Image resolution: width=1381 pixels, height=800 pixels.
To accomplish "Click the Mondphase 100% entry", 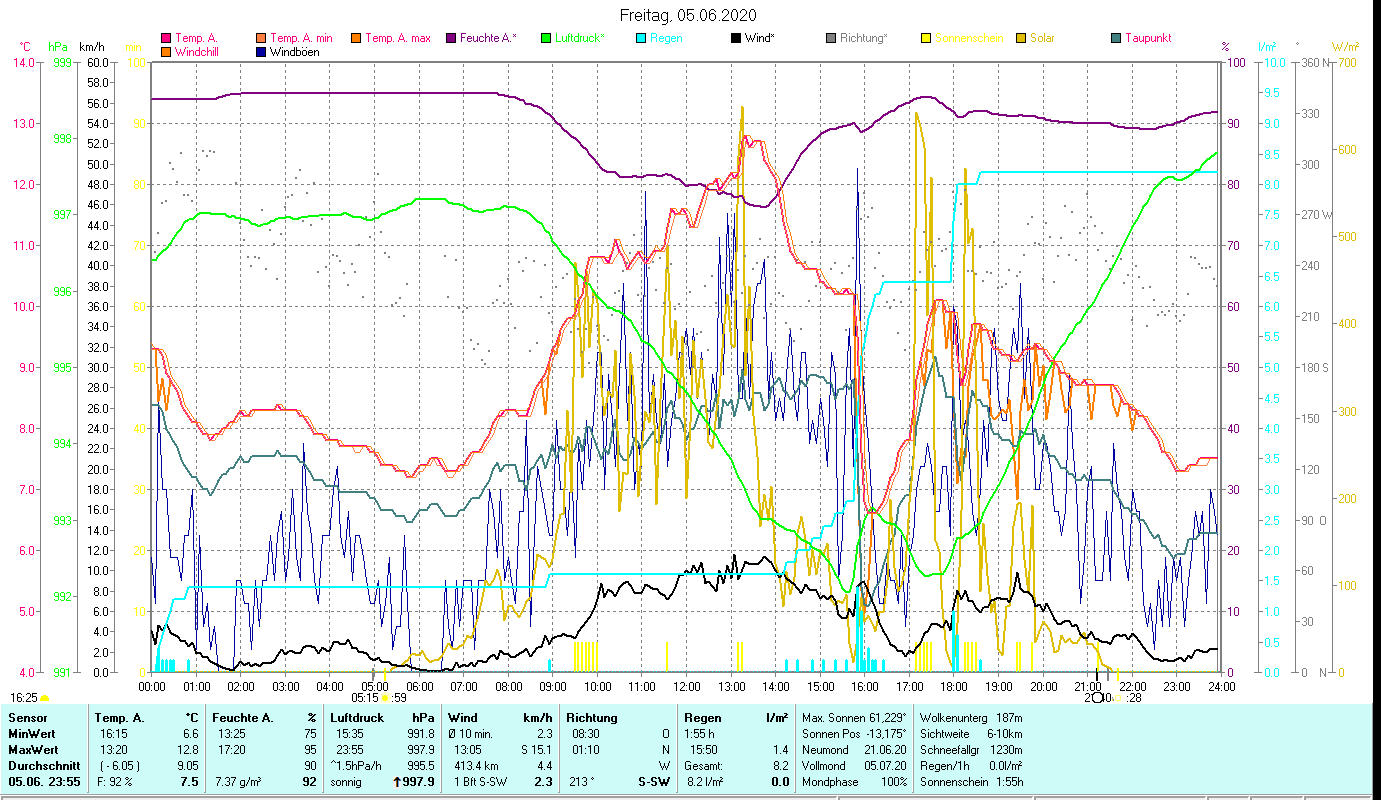I will [x=854, y=782].
